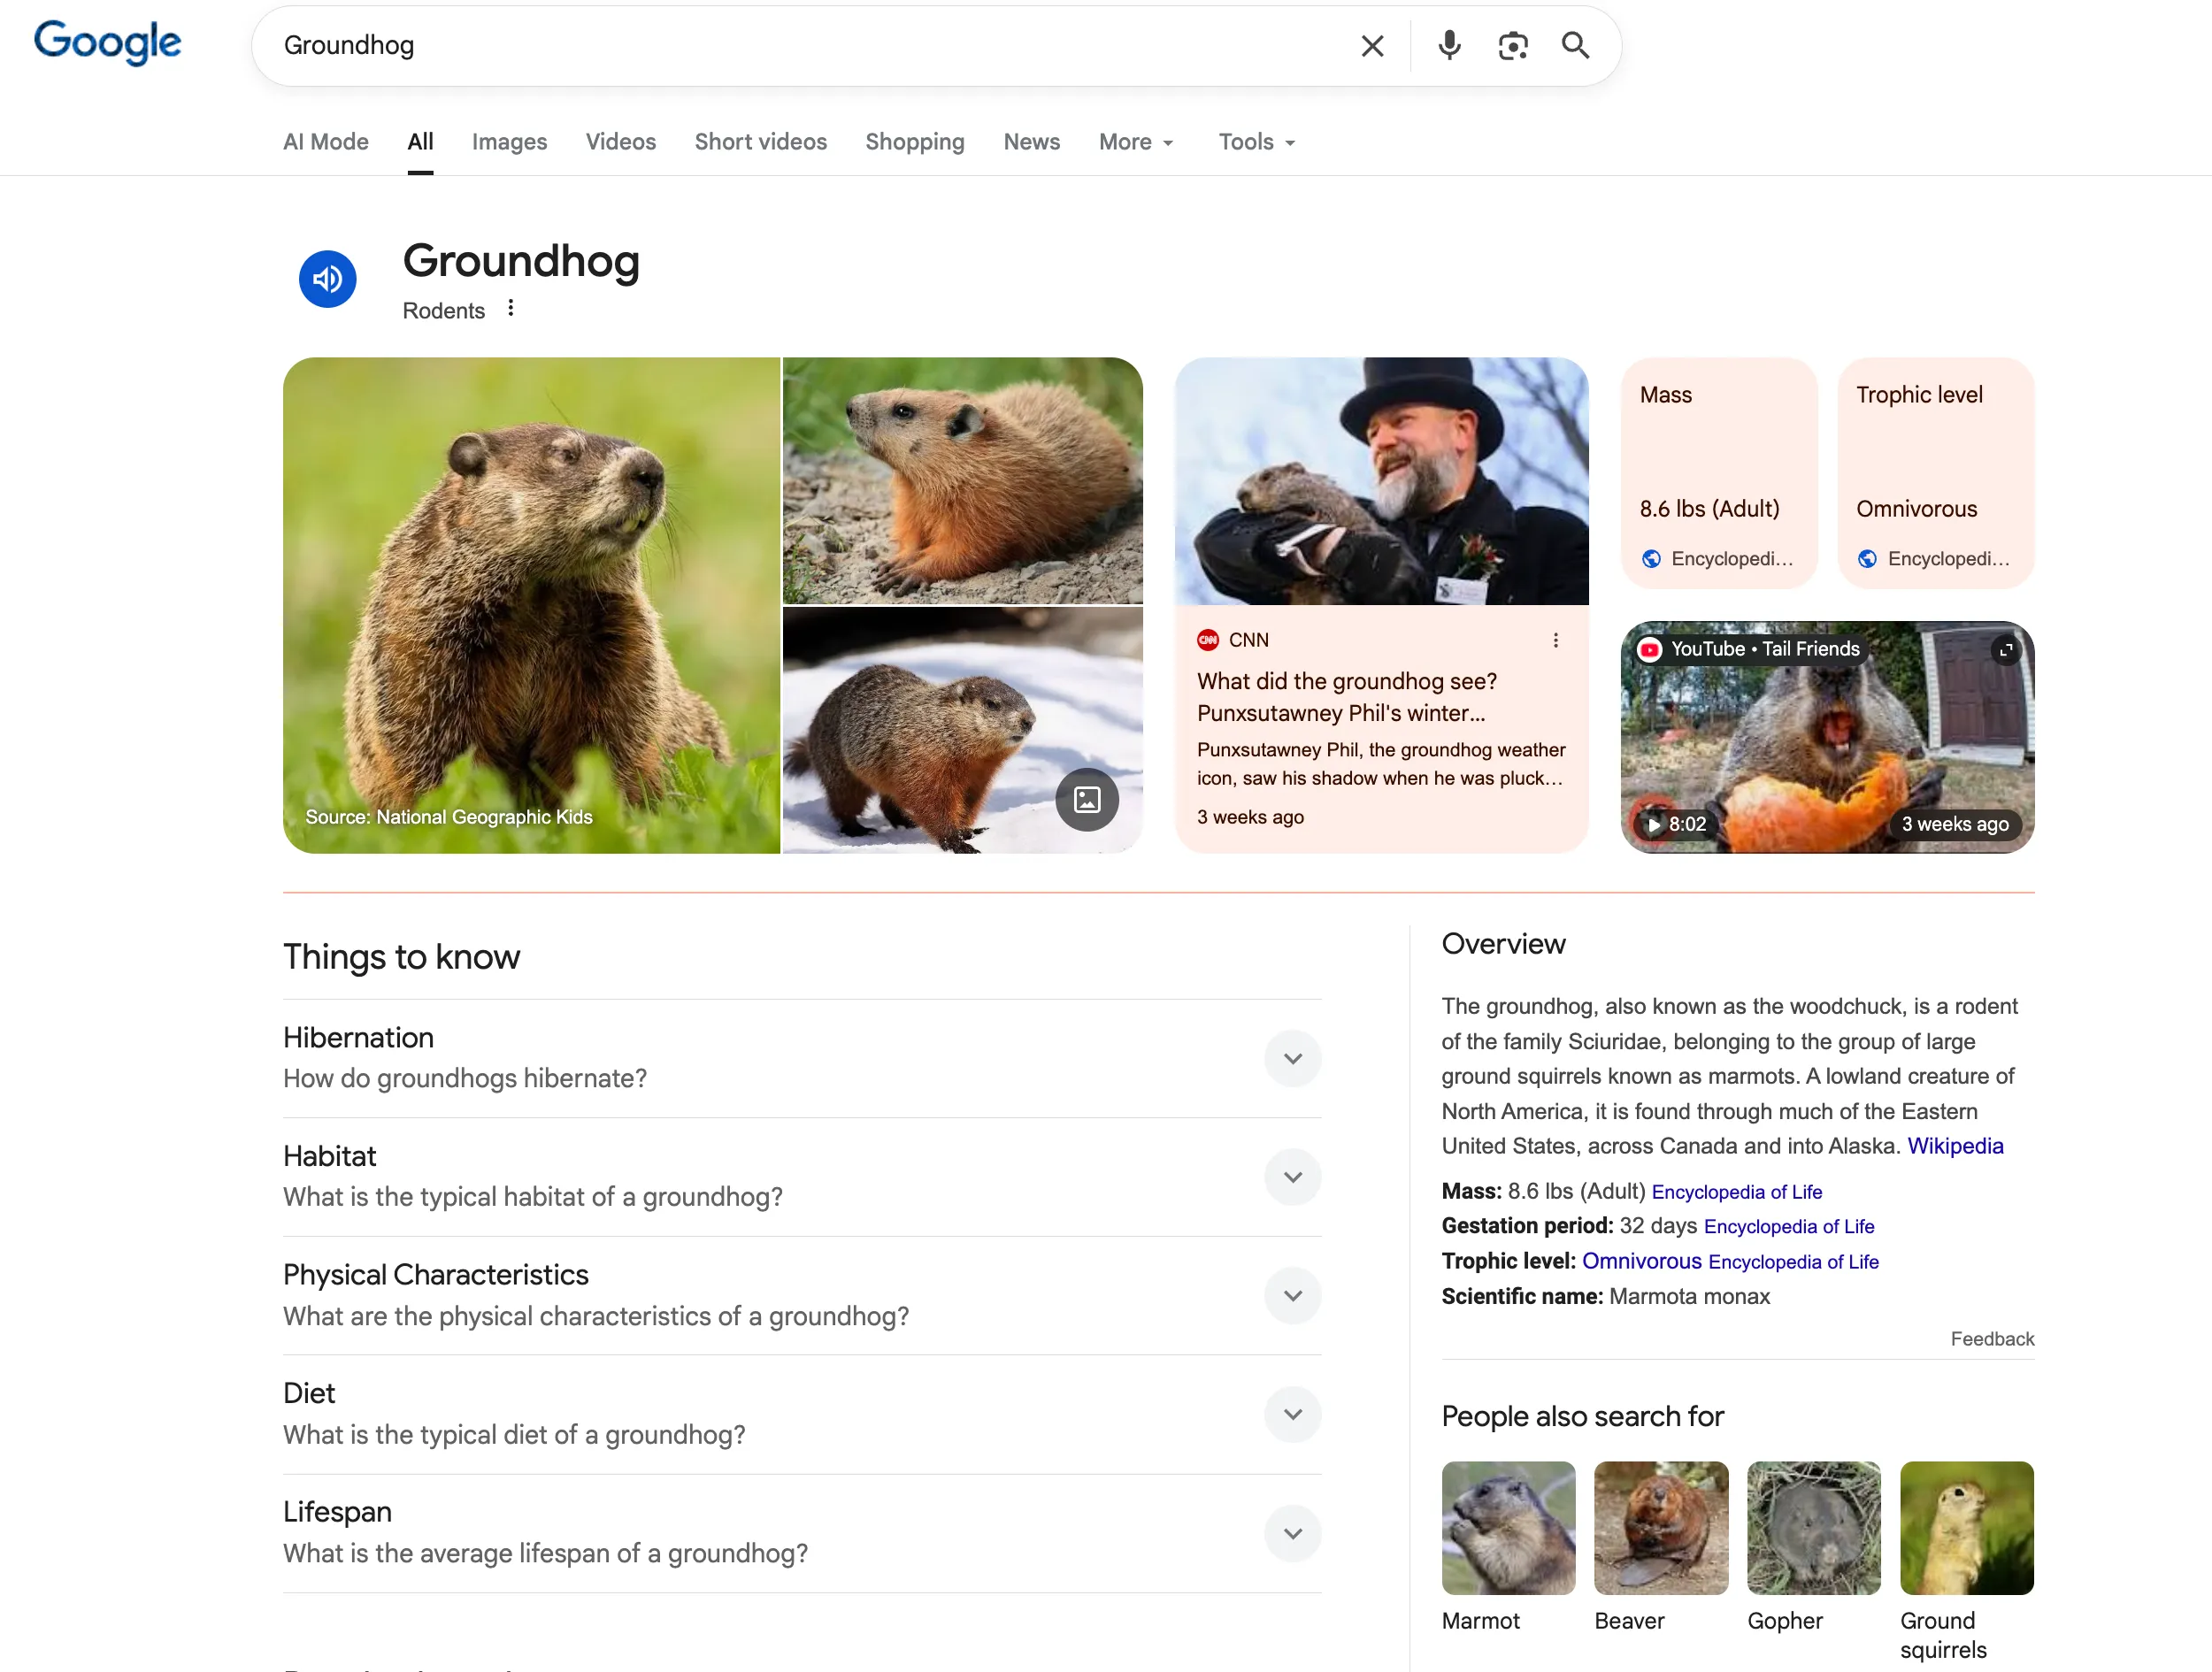Expand the Hibernation question
Image resolution: width=2212 pixels, height=1672 pixels.
click(1292, 1058)
